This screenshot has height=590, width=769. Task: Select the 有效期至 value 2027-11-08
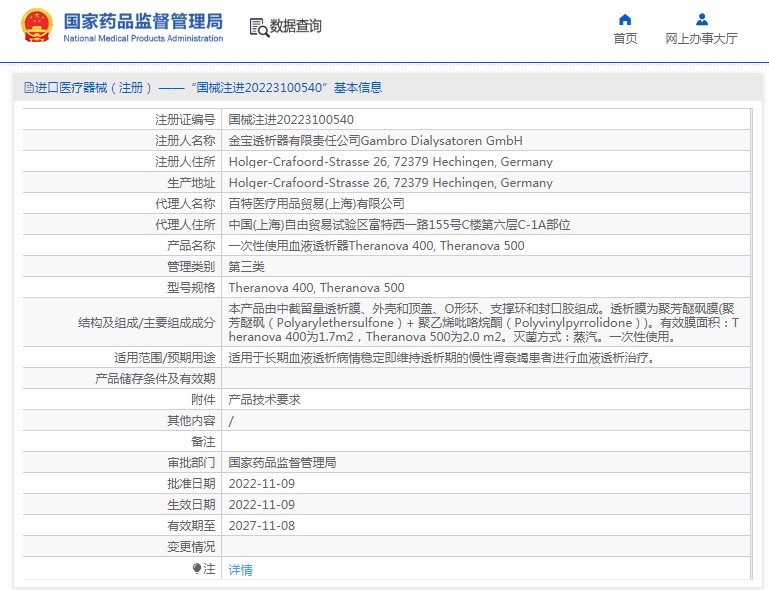[261, 526]
